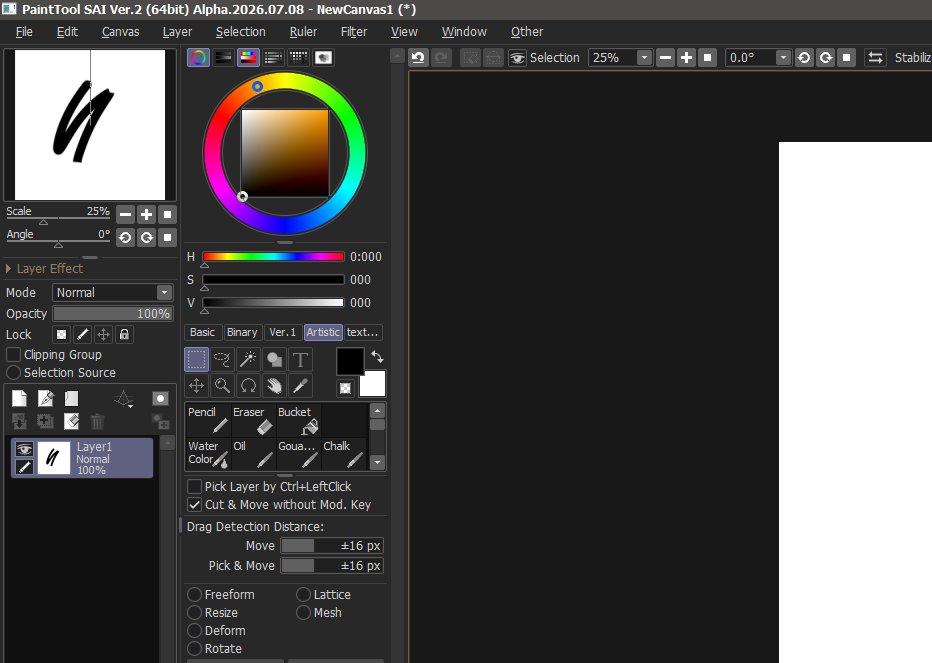Toggle Show Selection eye in toolbar
Viewport: 932px width, 663px height.
[x=517, y=58]
